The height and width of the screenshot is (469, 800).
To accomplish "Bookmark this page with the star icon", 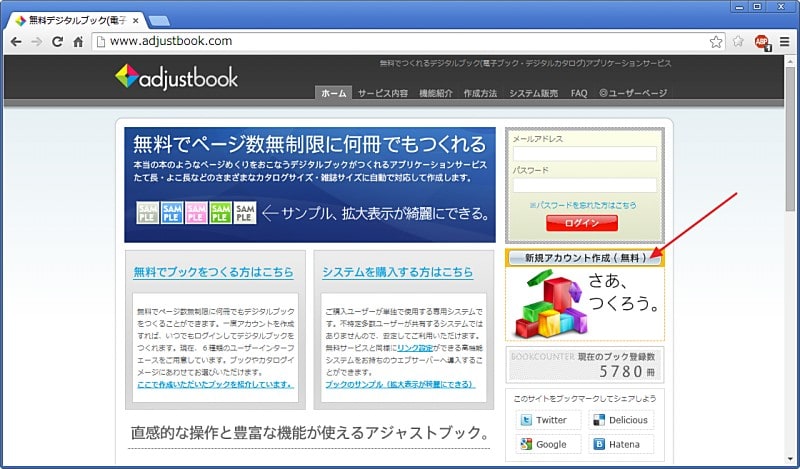I will [x=716, y=42].
